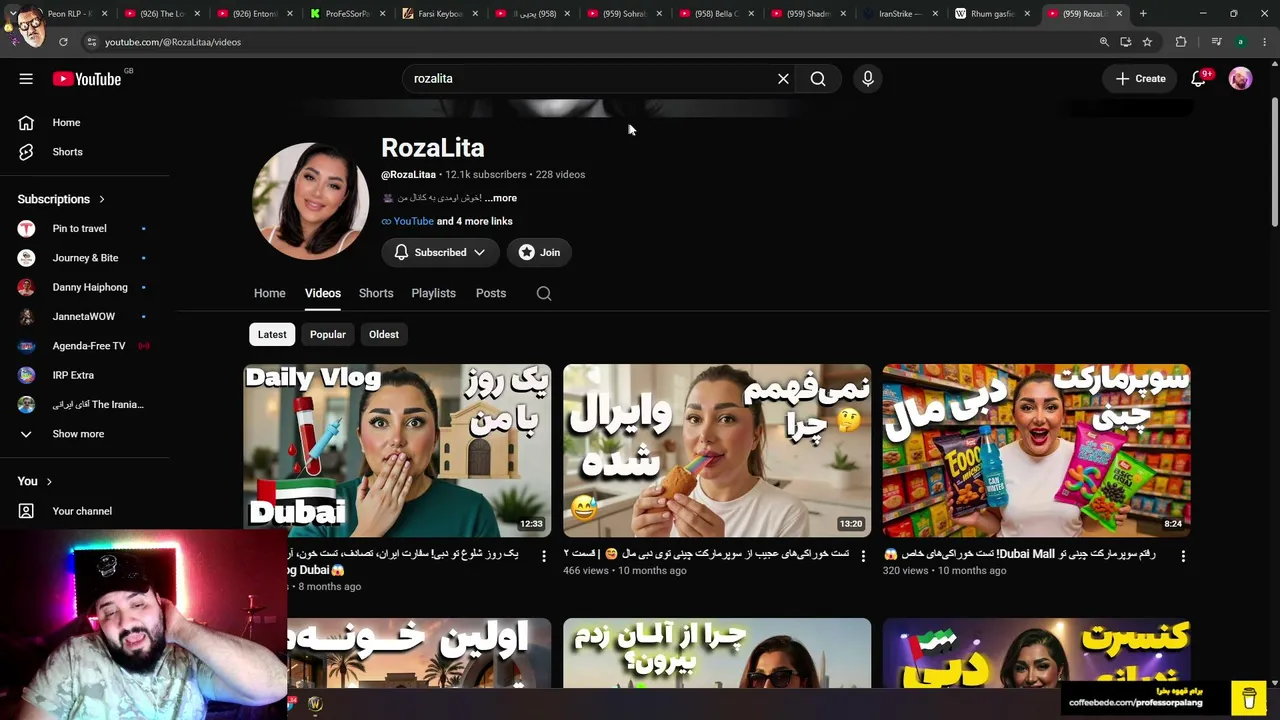
Task: Open the Shorts icon in the sidebar
Action: click(x=26, y=152)
